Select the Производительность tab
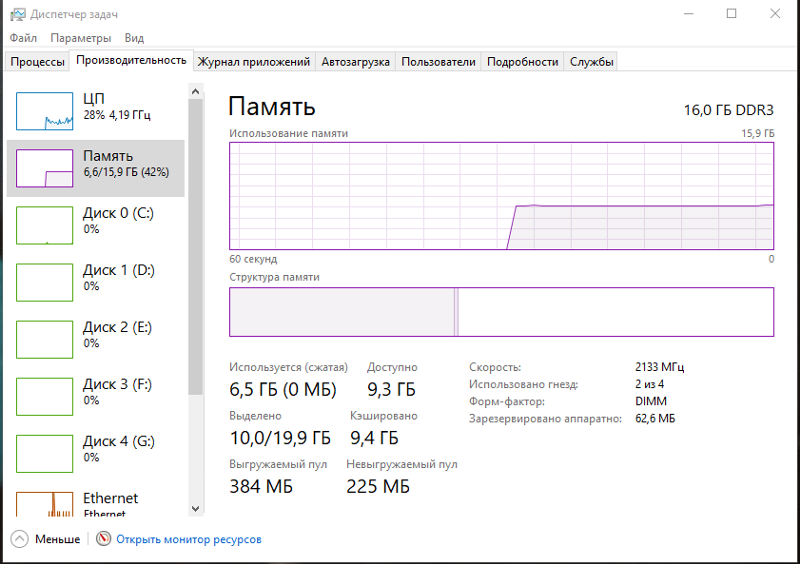 tap(131, 60)
